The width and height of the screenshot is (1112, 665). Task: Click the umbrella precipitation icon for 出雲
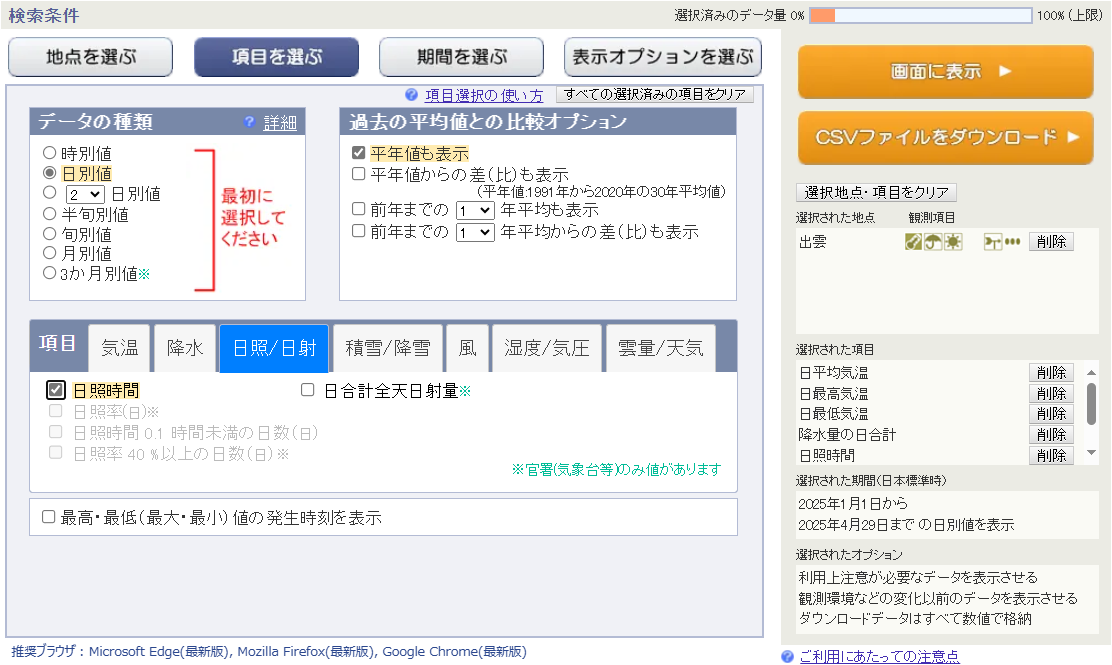[933, 242]
